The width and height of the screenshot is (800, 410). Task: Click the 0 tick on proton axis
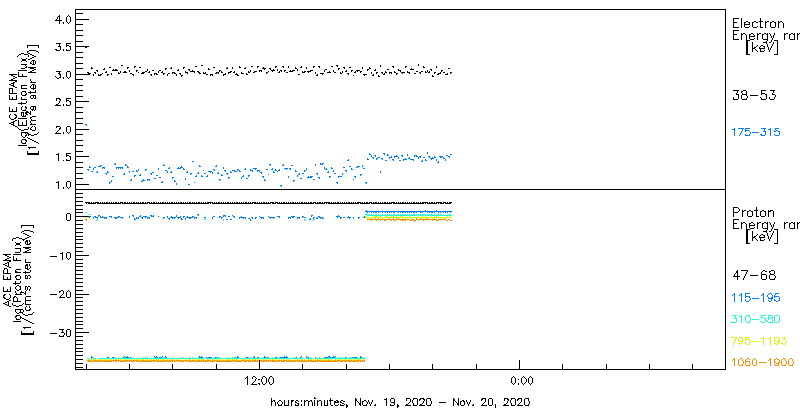[x=68, y=217]
